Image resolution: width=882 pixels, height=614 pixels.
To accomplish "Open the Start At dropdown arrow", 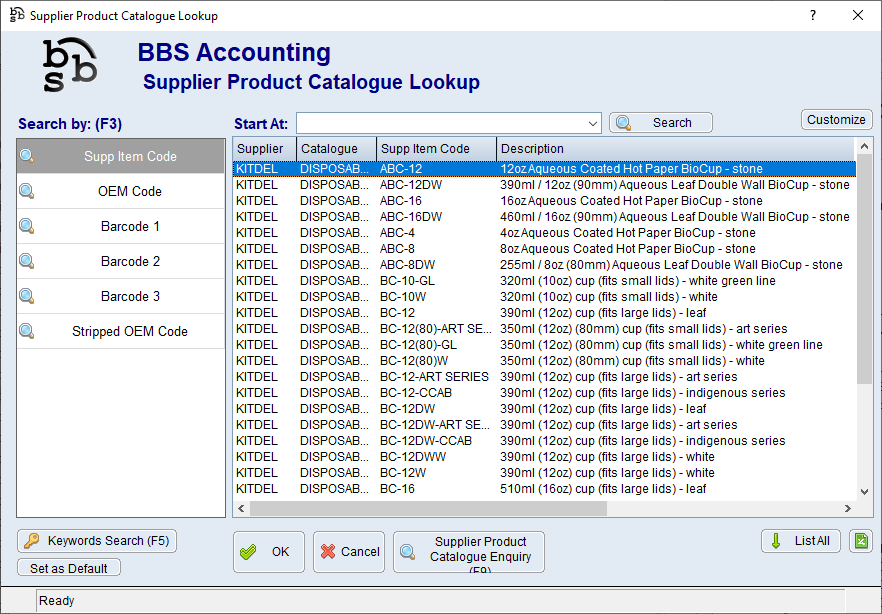I will 591,123.
